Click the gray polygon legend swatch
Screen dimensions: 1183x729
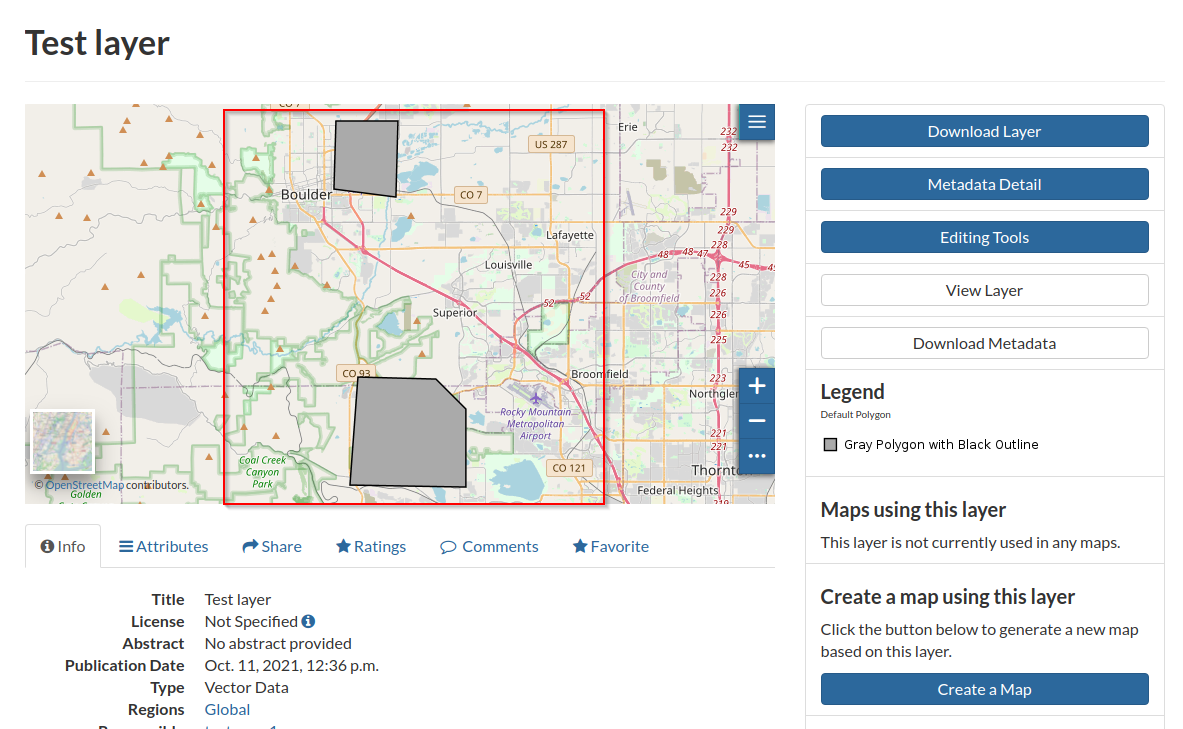click(830, 444)
